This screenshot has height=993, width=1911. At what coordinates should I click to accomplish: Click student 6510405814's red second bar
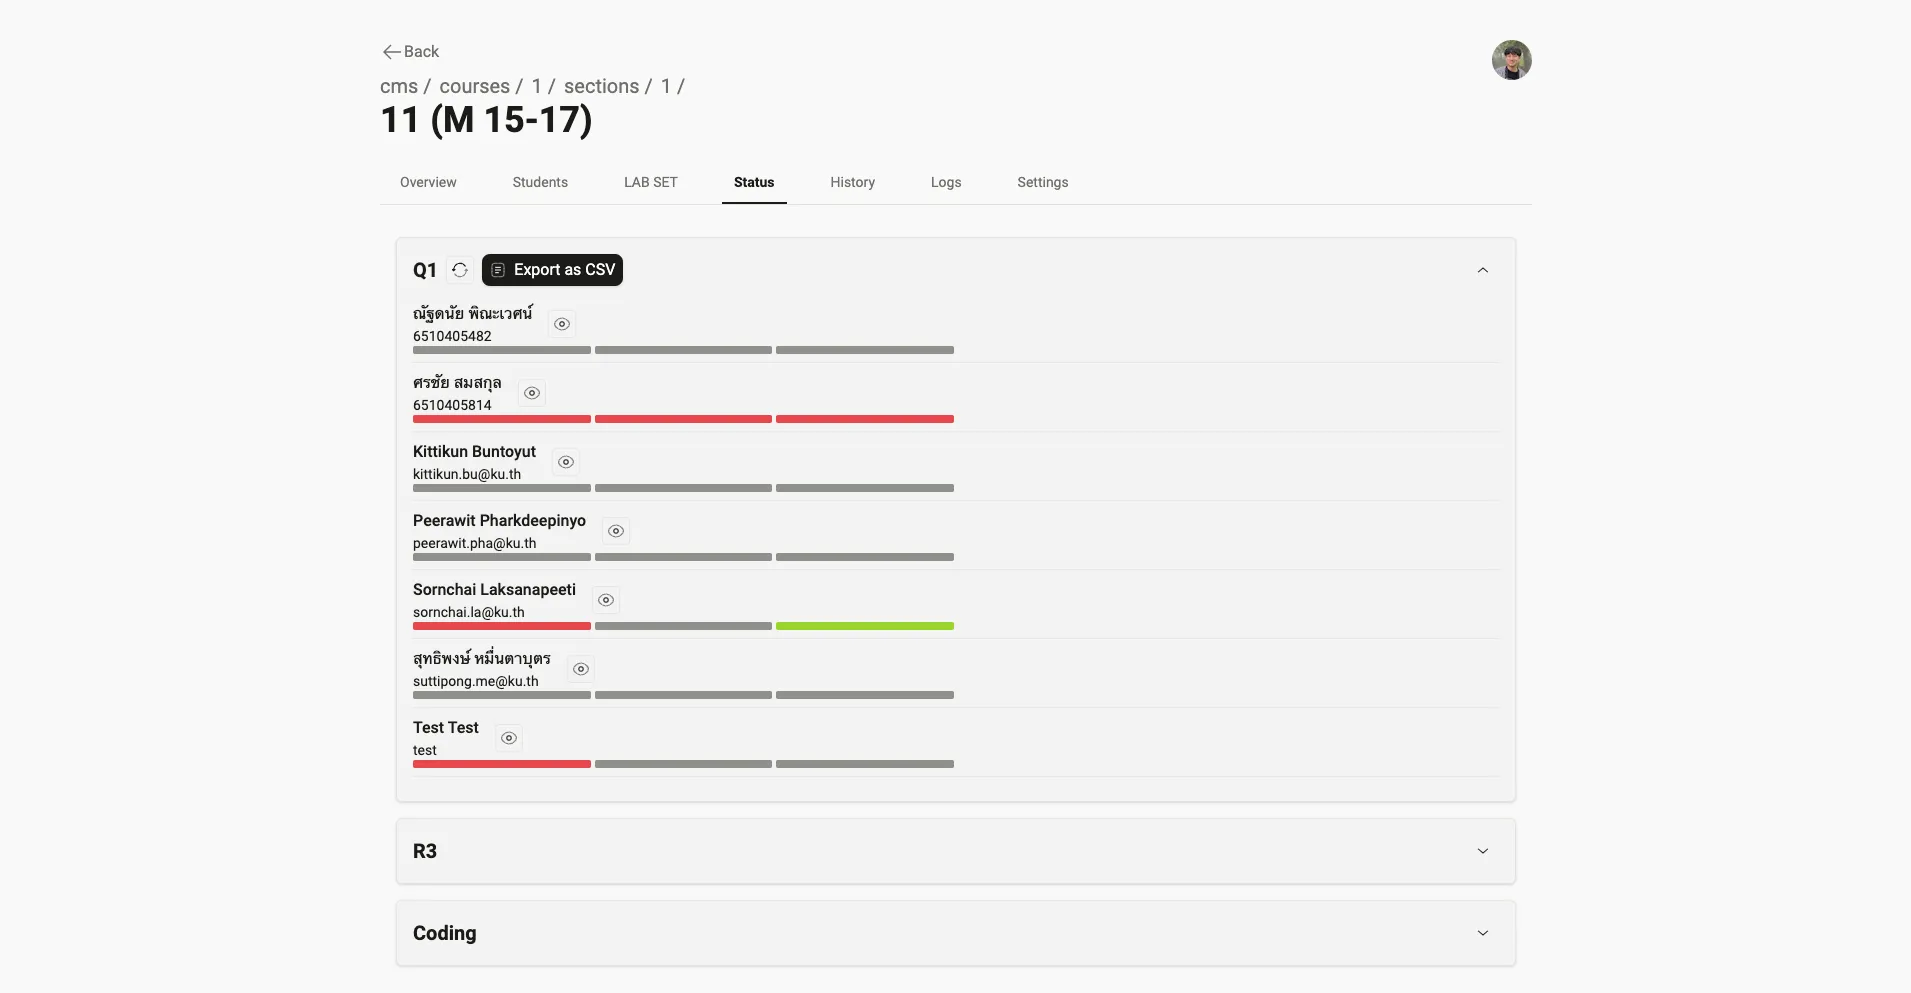(x=683, y=419)
